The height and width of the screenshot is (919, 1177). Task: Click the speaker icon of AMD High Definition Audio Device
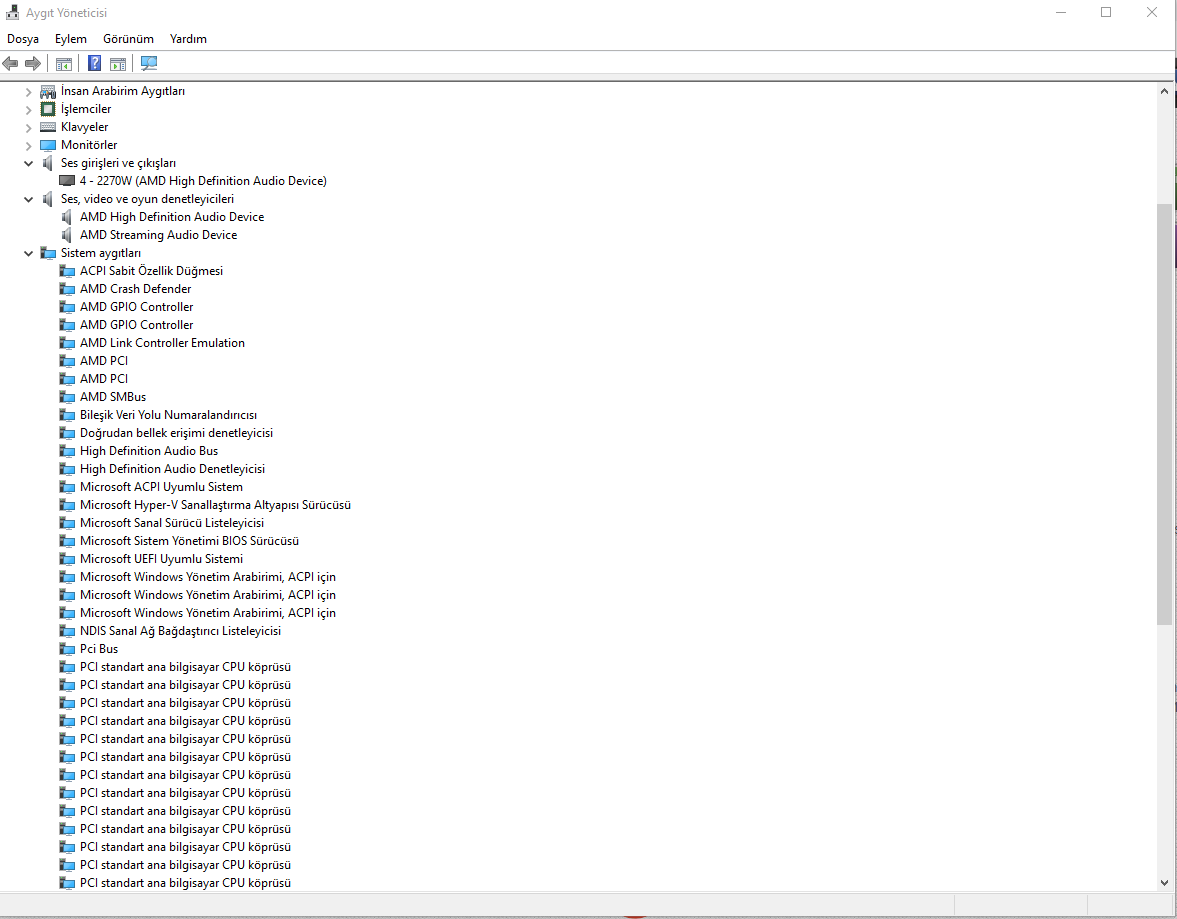(x=67, y=217)
